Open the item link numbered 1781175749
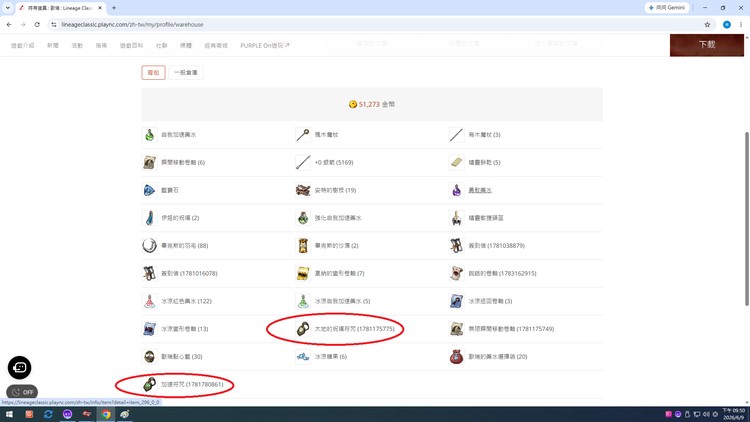 pos(511,329)
